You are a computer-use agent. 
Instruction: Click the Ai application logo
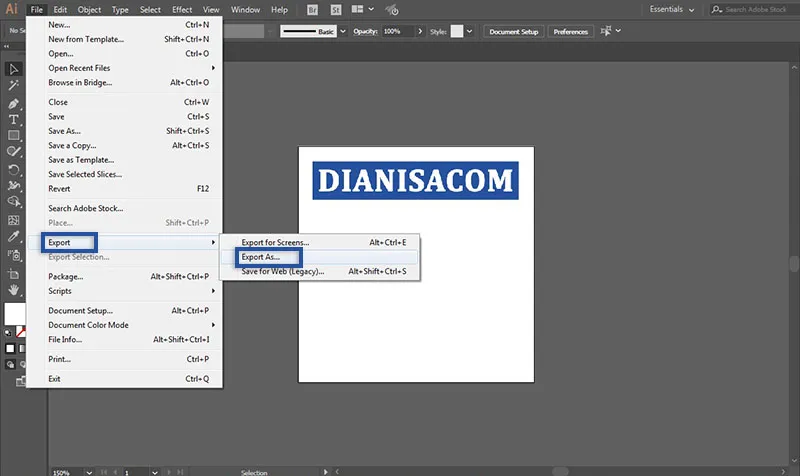tap(11, 9)
